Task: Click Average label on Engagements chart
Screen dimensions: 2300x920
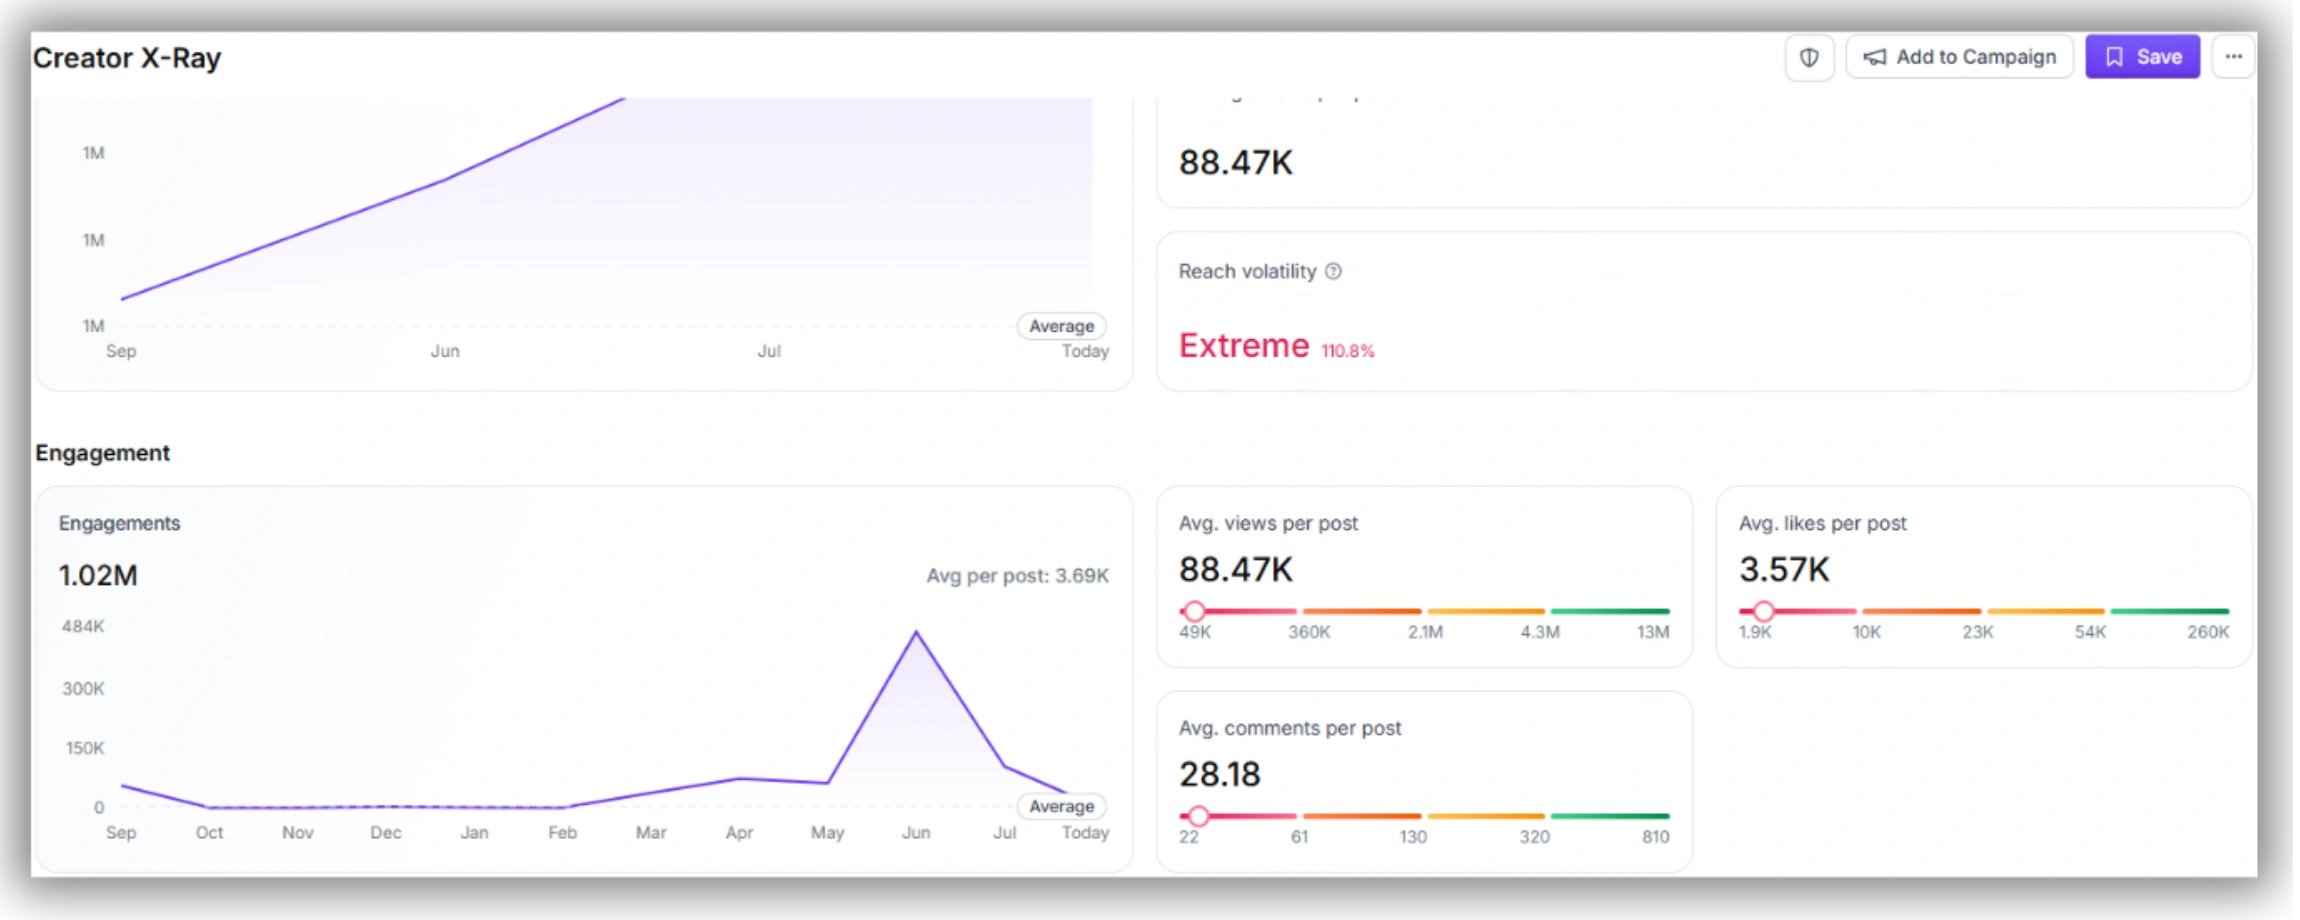Action: tap(1061, 806)
